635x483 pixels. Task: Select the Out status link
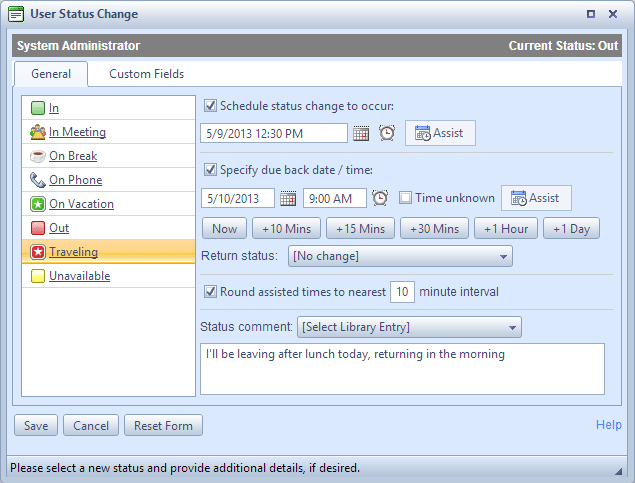click(59, 228)
